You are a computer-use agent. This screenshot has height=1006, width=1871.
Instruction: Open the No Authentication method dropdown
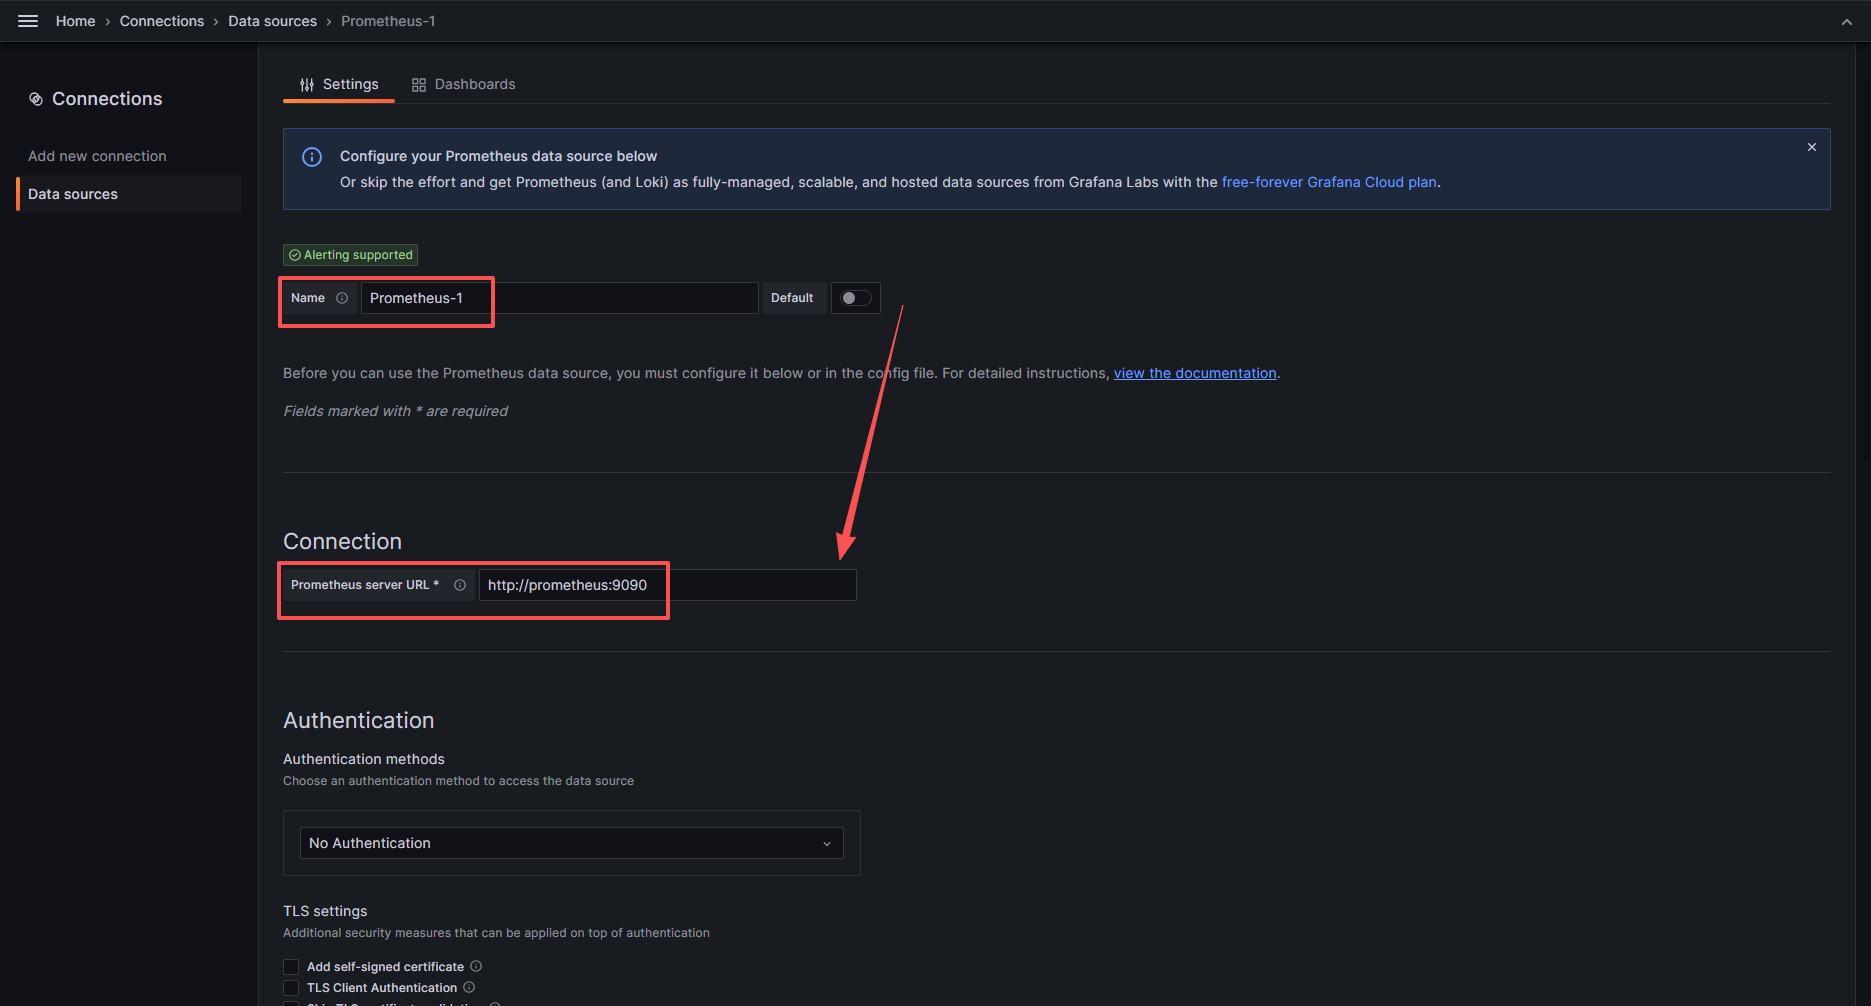(570, 843)
